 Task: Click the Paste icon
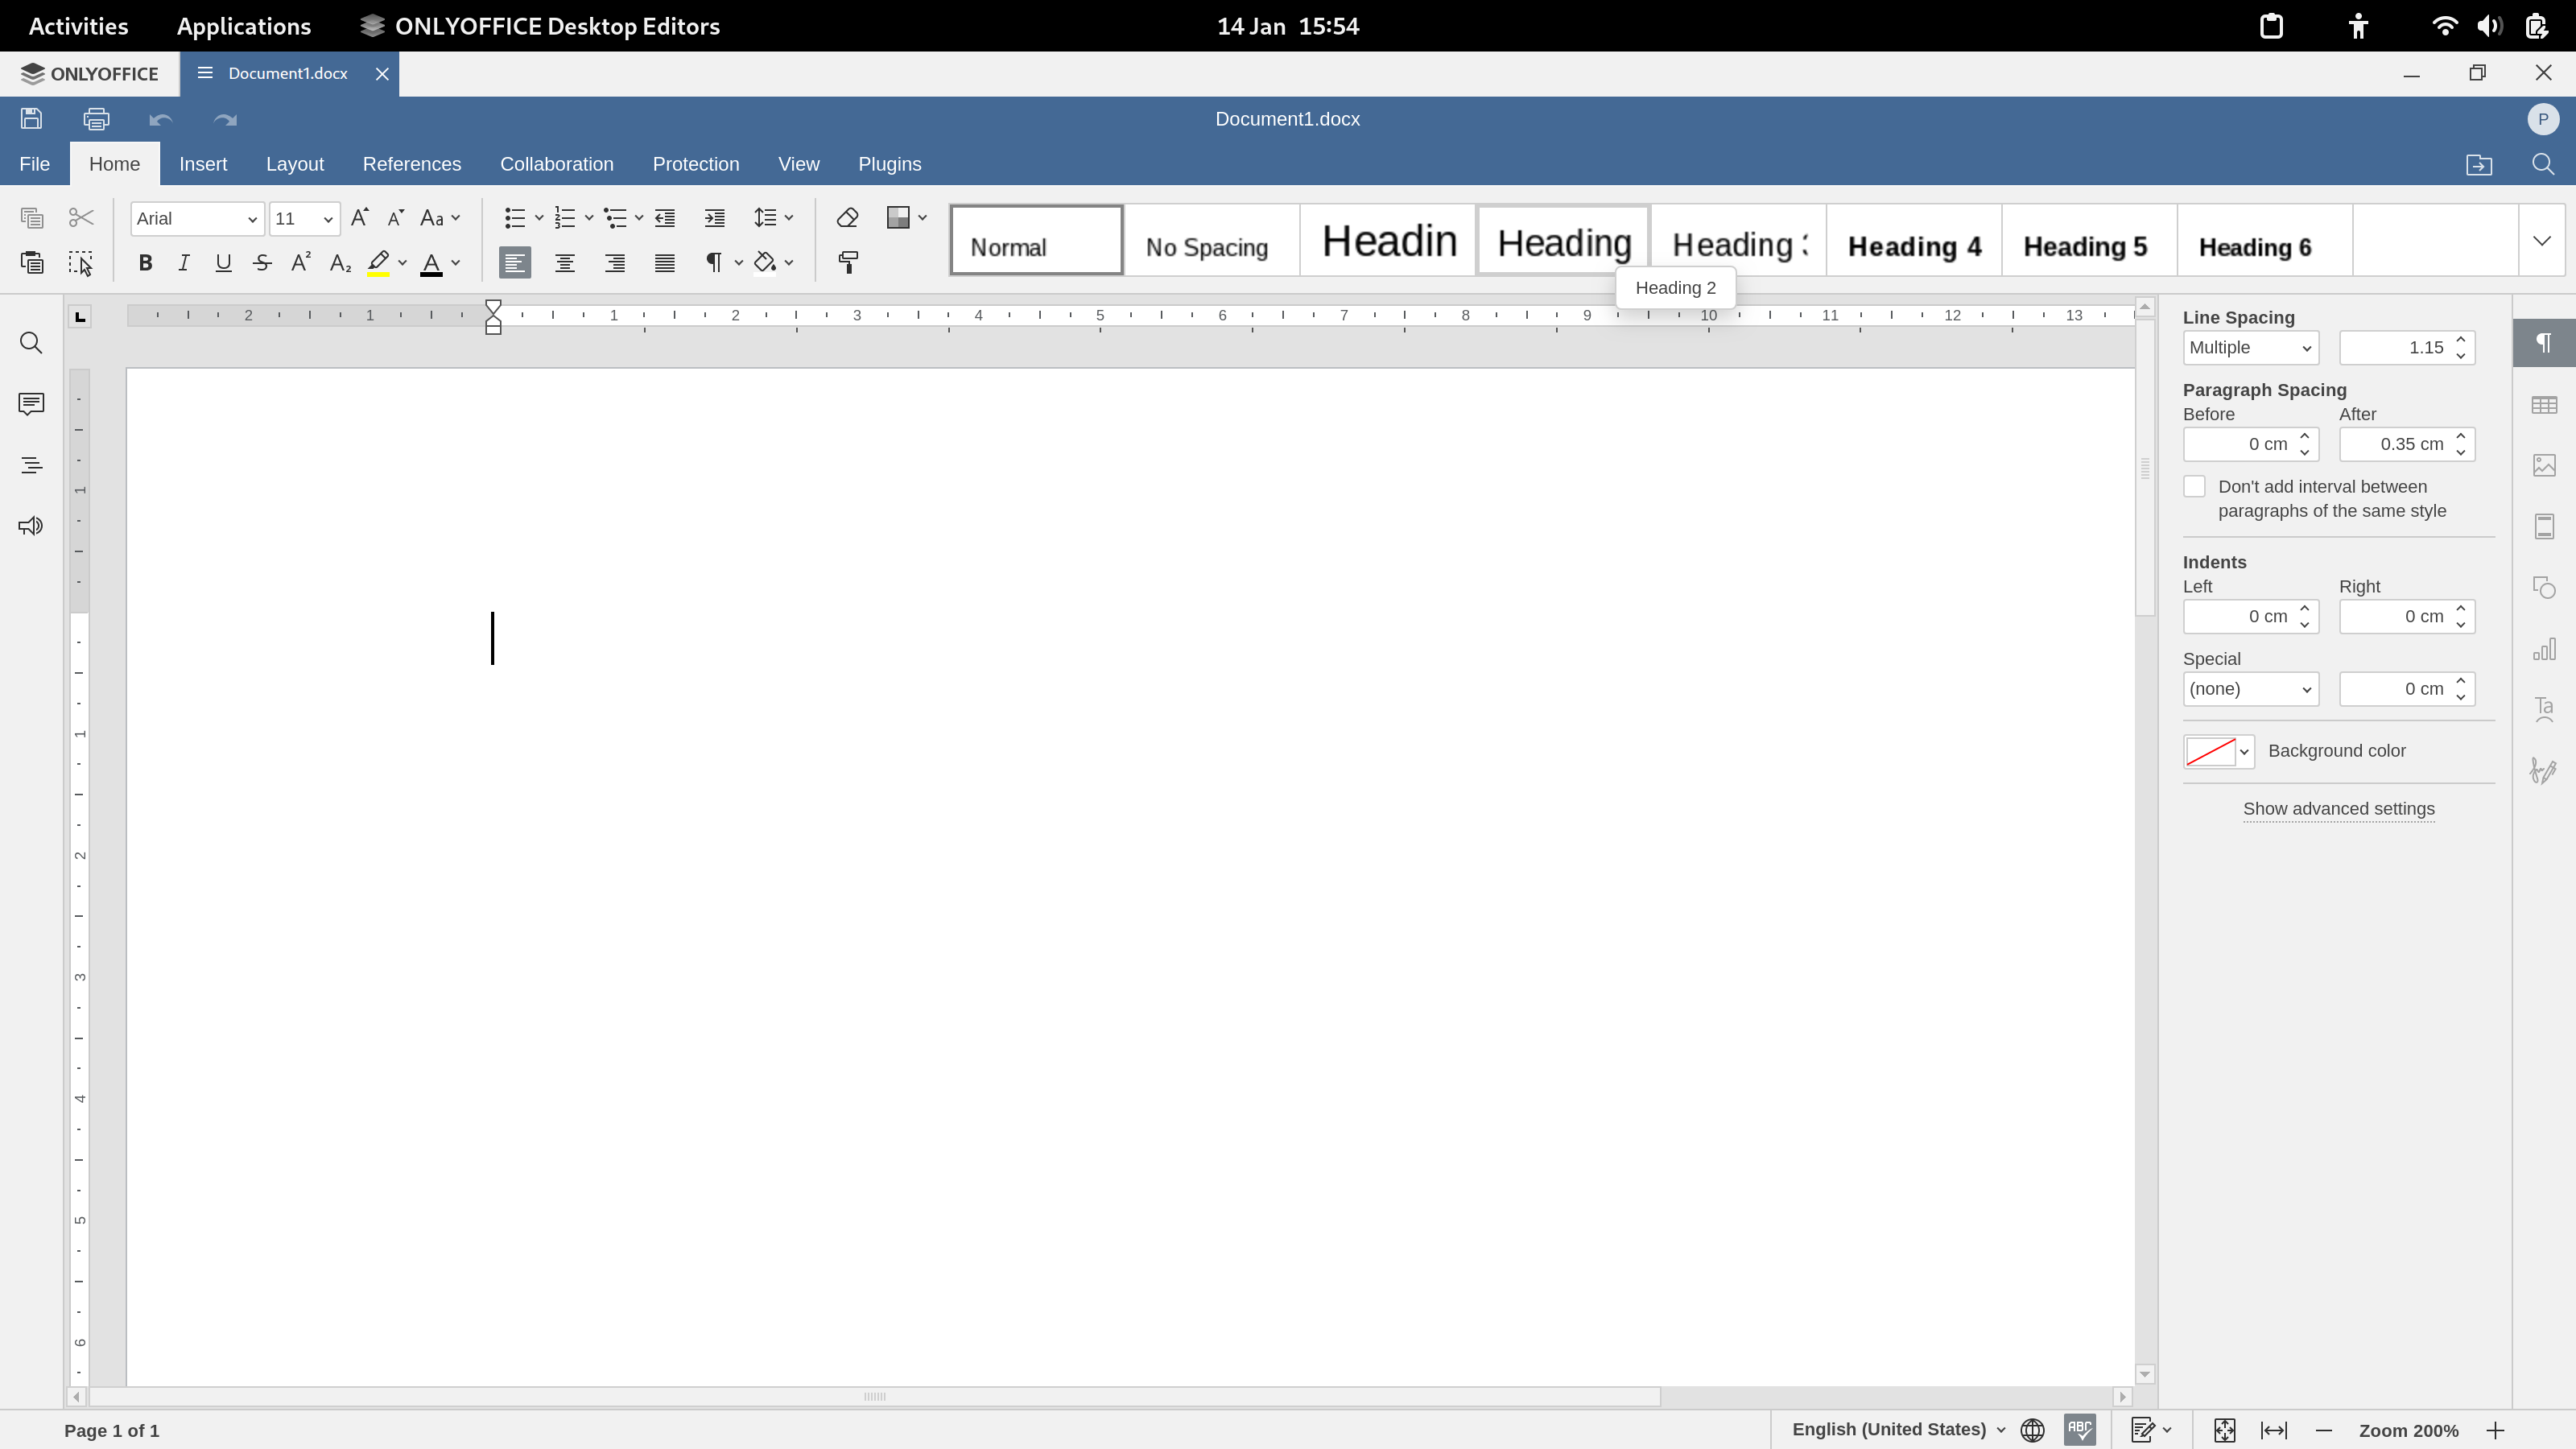pos(31,262)
